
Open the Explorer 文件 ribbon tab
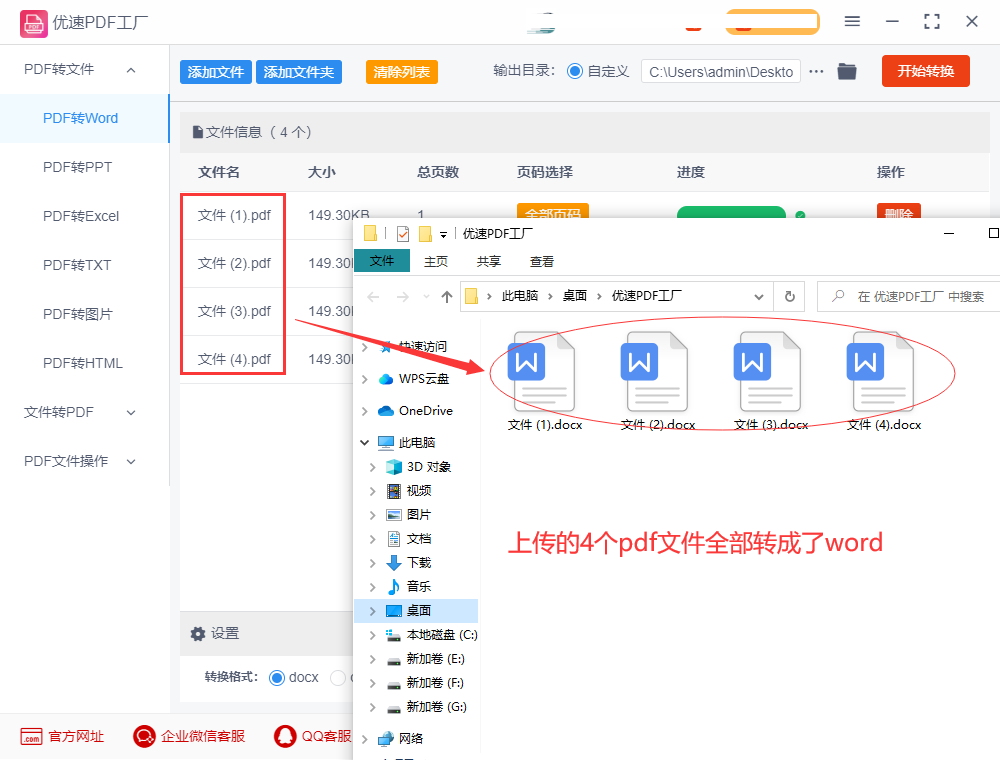(x=381, y=261)
